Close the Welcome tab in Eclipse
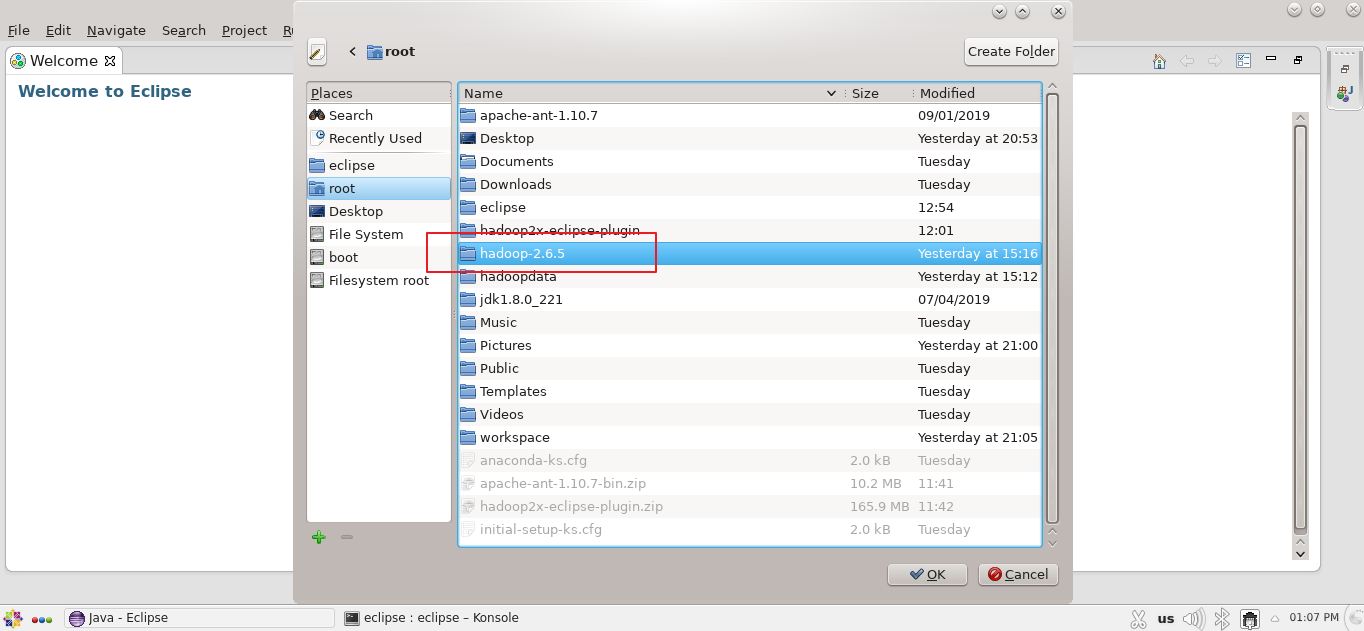The width and height of the screenshot is (1364, 631). [x=111, y=61]
